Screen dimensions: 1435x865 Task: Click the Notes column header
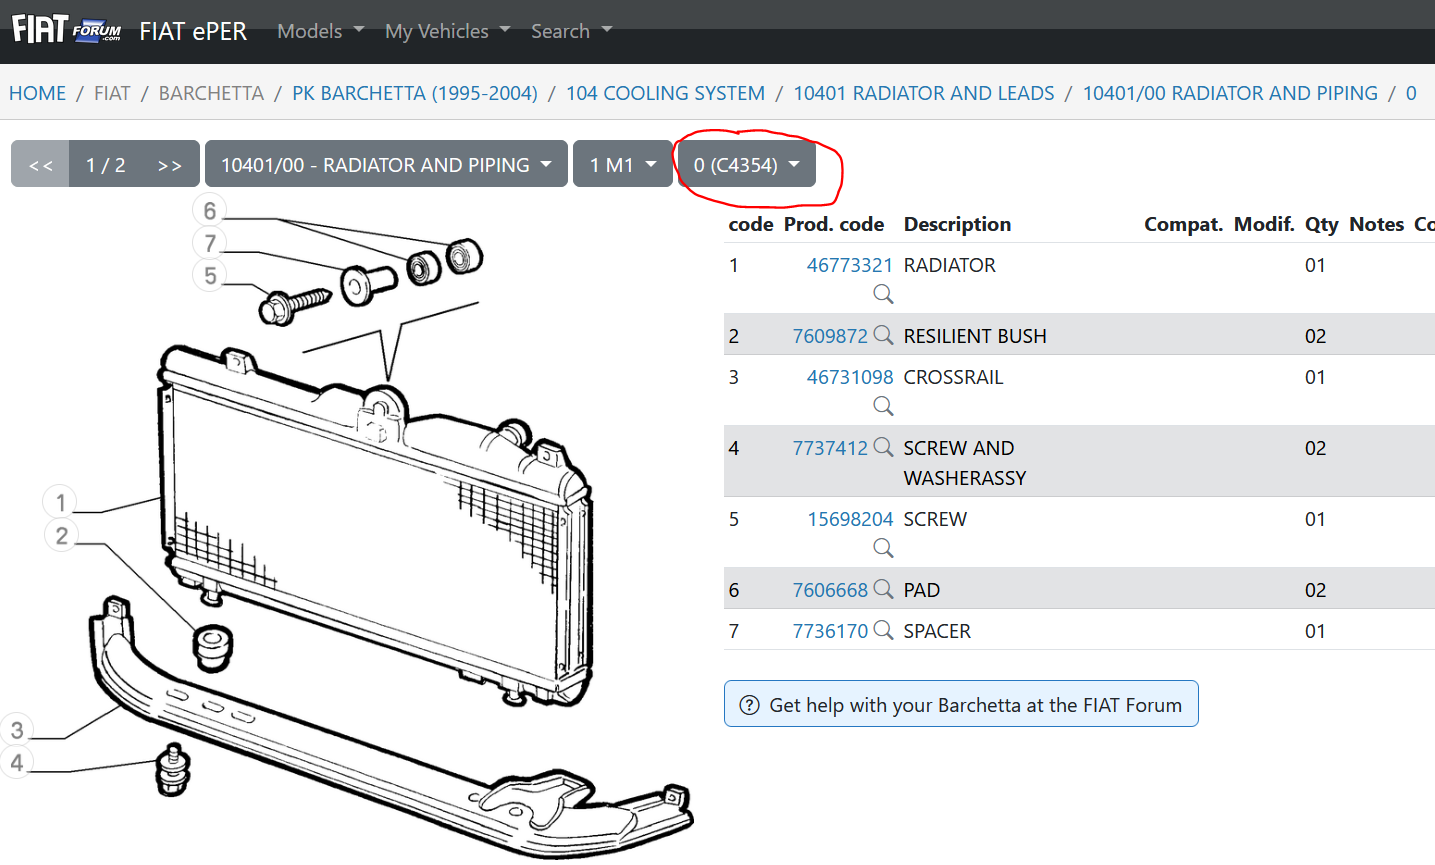(x=1377, y=224)
